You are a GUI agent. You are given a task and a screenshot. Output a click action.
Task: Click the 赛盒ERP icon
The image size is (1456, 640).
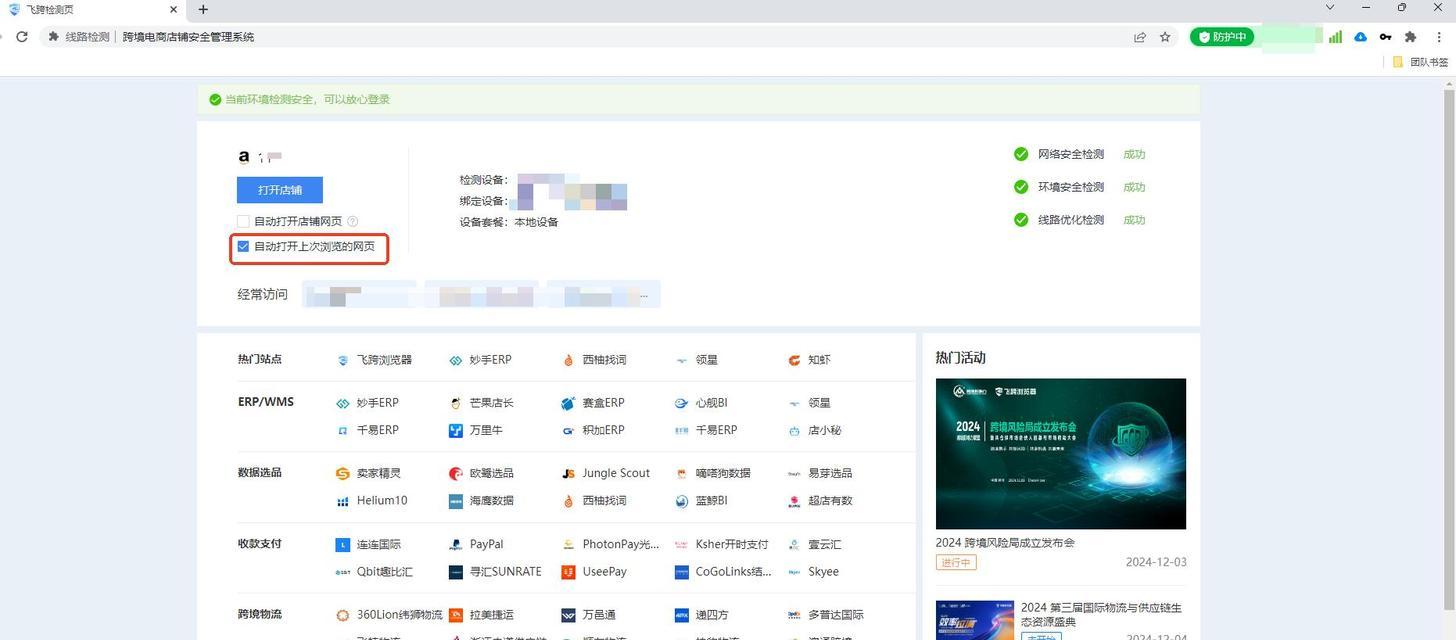pos(568,403)
